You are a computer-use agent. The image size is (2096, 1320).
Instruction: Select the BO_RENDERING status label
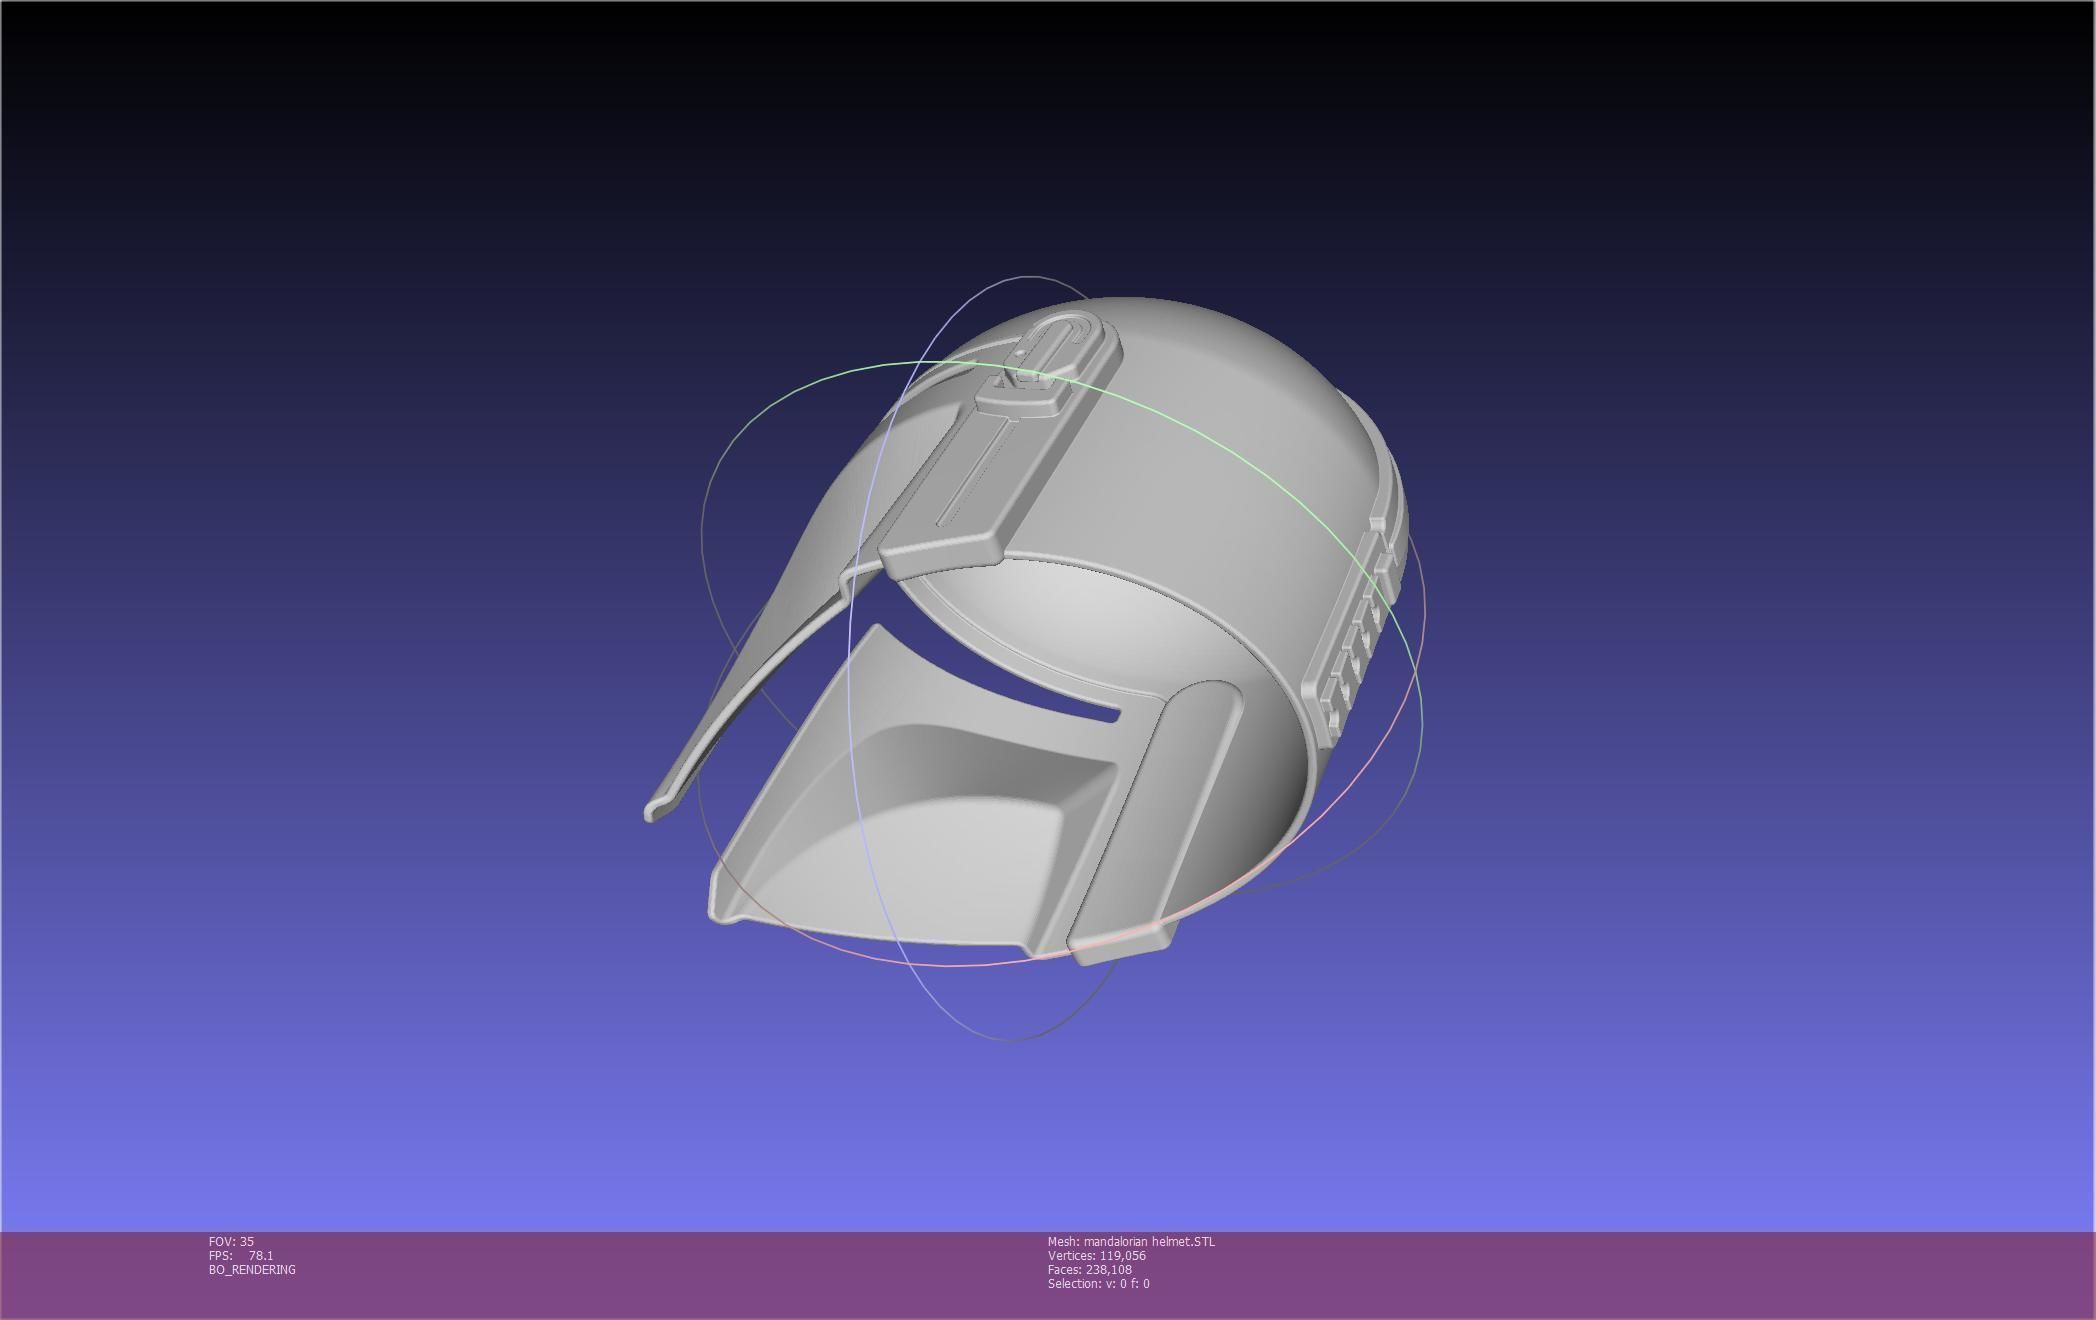tap(252, 1269)
